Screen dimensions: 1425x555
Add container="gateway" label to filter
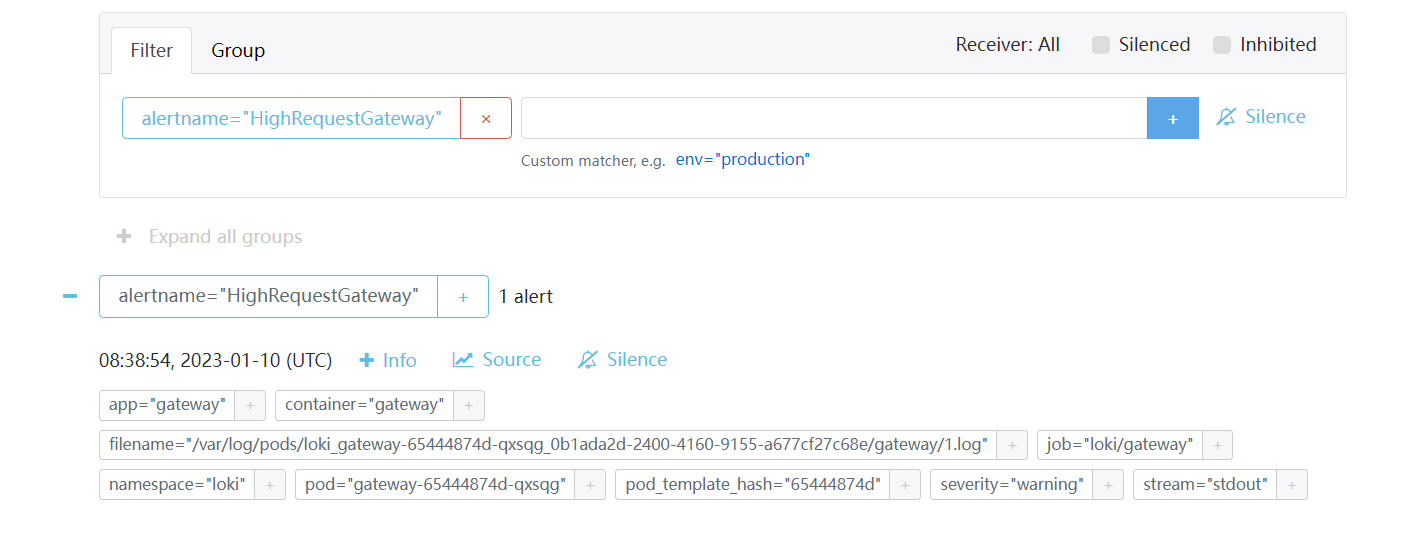(468, 405)
